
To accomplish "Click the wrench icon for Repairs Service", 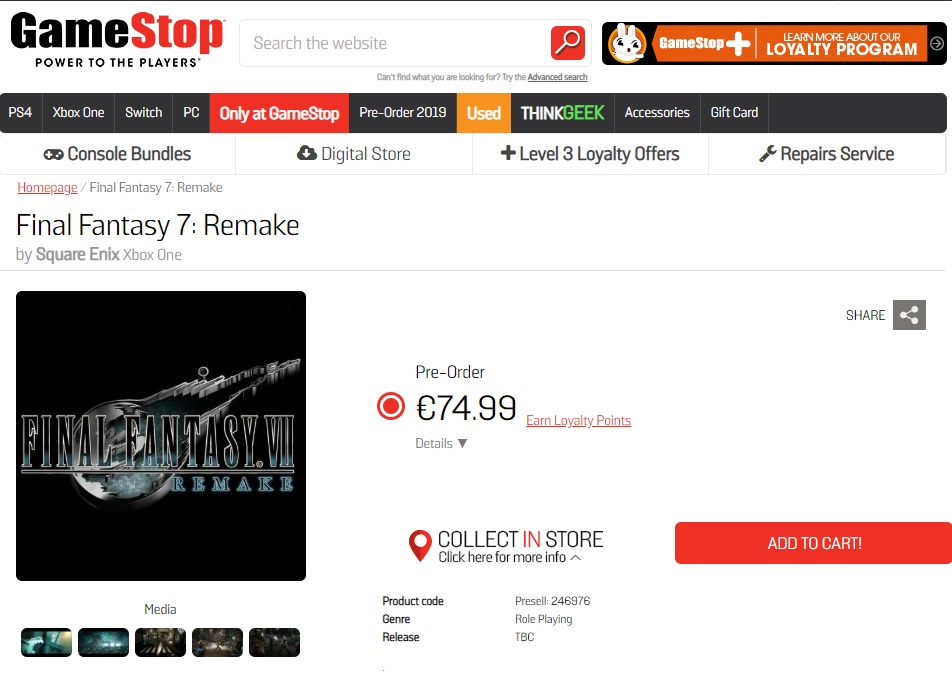I will pyautogui.click(x=767, y=154).
